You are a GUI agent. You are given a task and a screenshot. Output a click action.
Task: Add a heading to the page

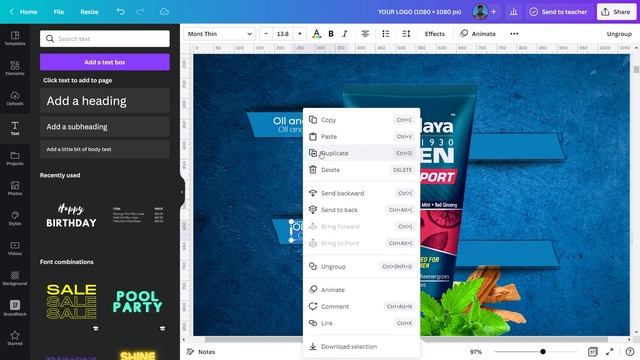pyautogui.click(x=105, y=101)
